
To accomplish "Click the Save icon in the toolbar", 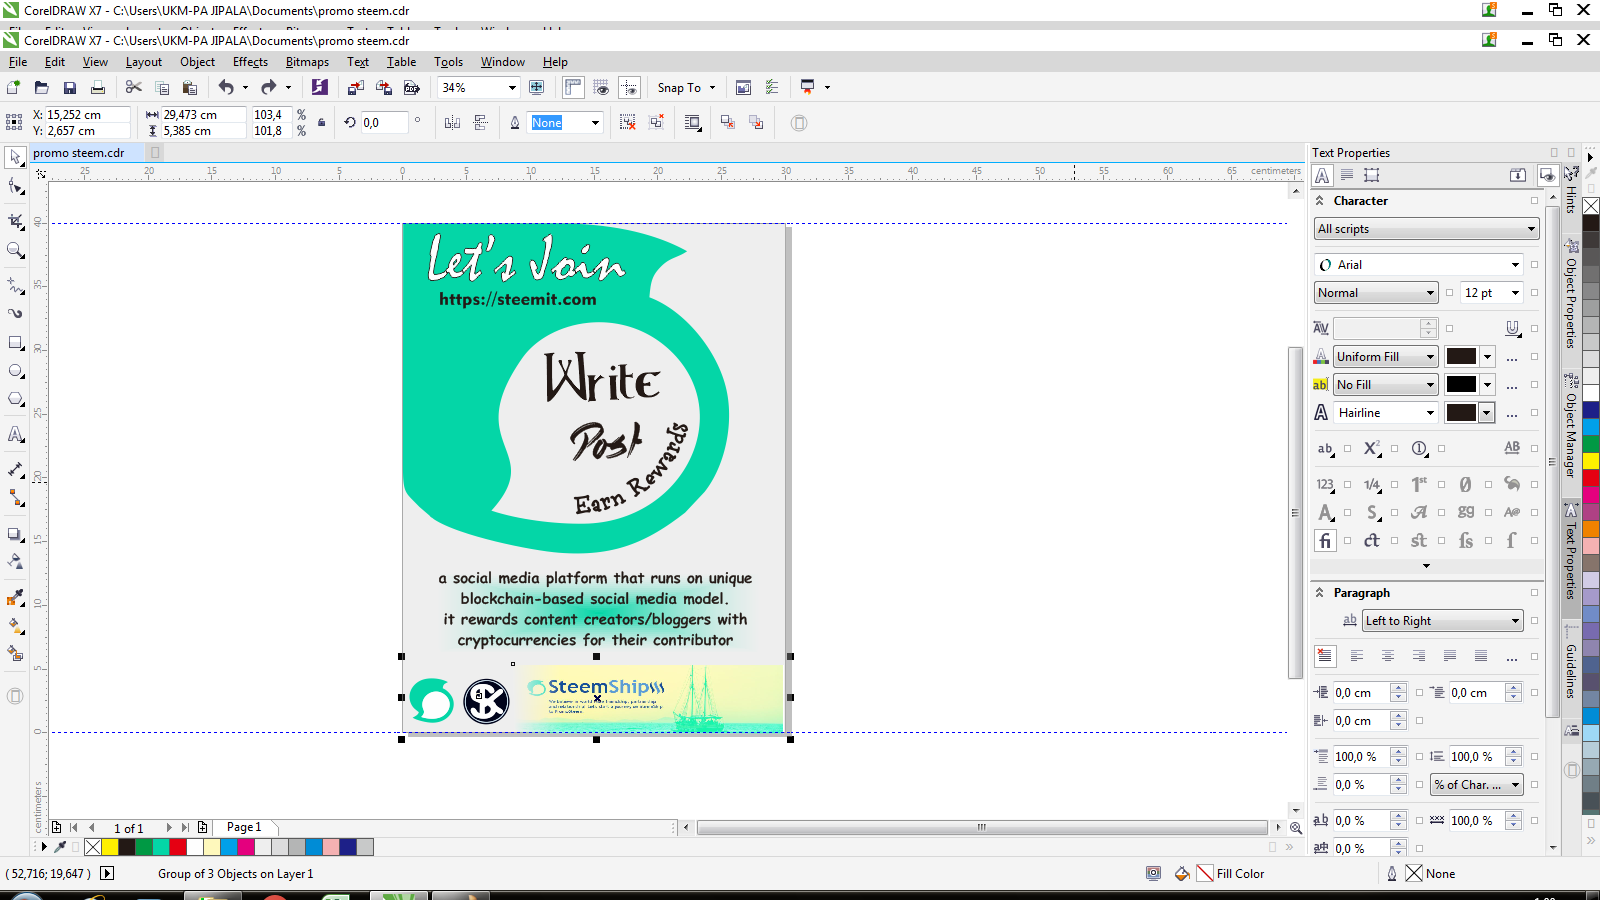I will pos(70,88).
